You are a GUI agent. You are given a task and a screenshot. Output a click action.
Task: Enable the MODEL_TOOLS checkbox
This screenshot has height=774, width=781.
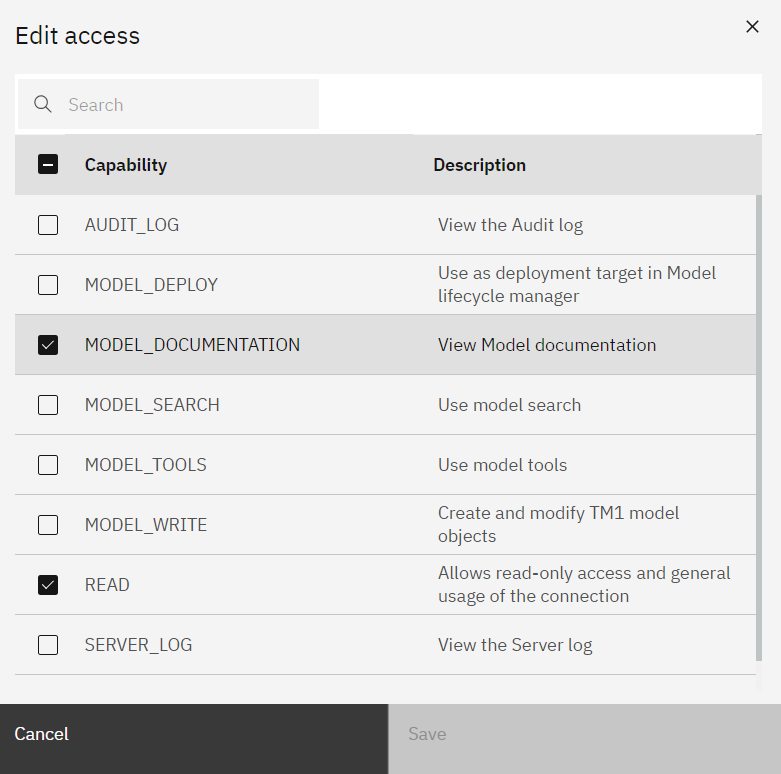tap(48, 465)
